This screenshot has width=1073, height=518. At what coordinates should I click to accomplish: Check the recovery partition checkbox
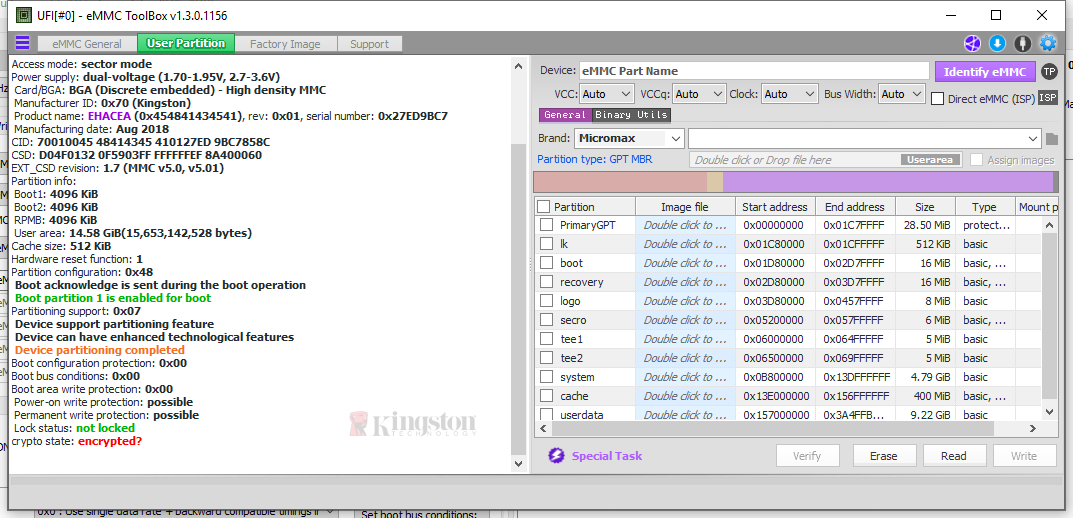[546, 282]
